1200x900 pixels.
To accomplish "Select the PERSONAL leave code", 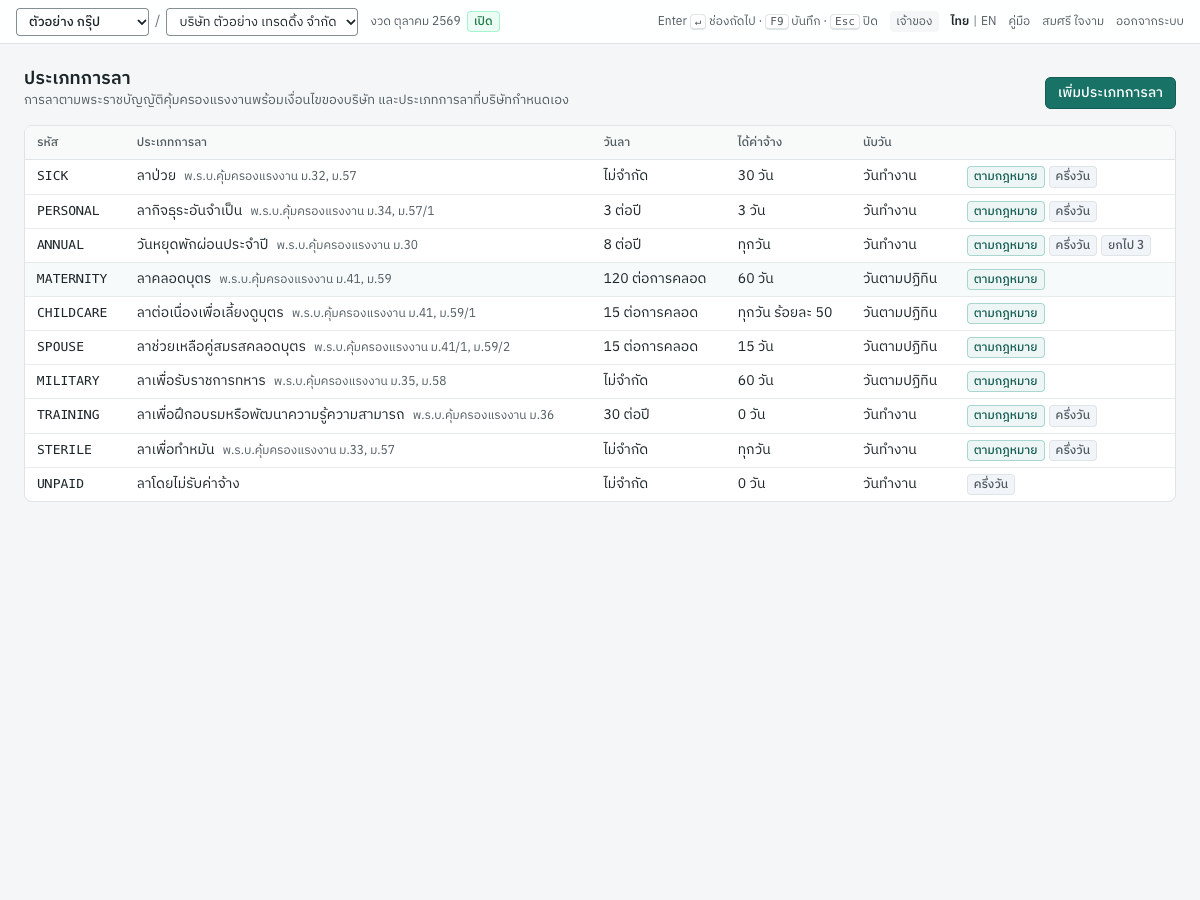I will pos(68,211).
